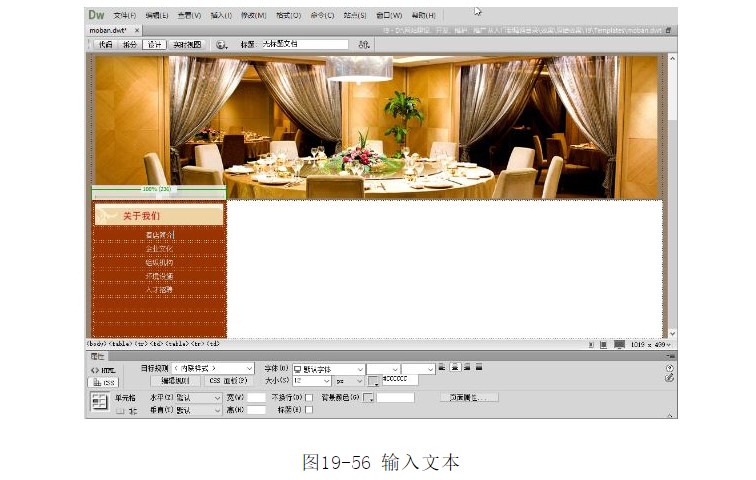Enable the 标题 (header) checkbox
This screenshot has width=756, height=480.
[x=309, y=410]
